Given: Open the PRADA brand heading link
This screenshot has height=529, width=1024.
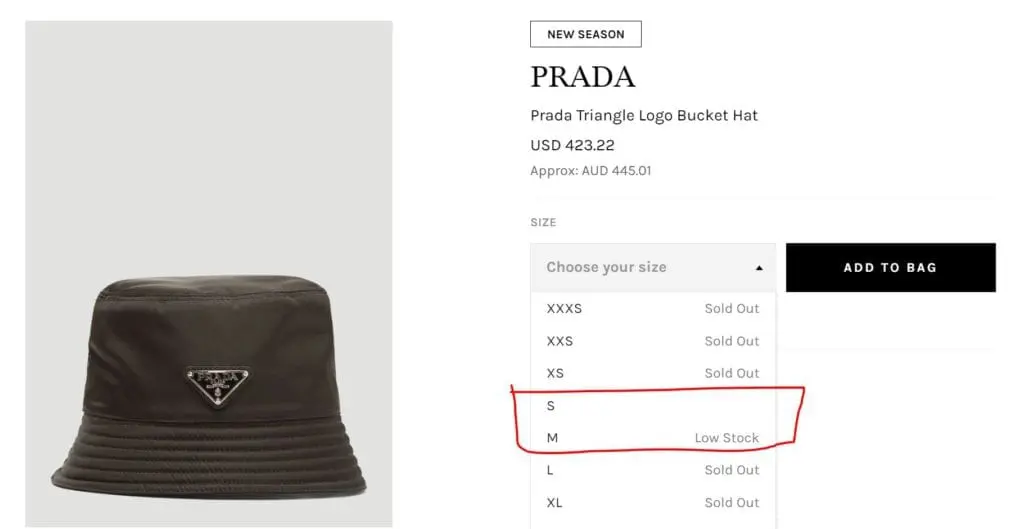Looking at the screenshot, I should (x=582, y=77).
